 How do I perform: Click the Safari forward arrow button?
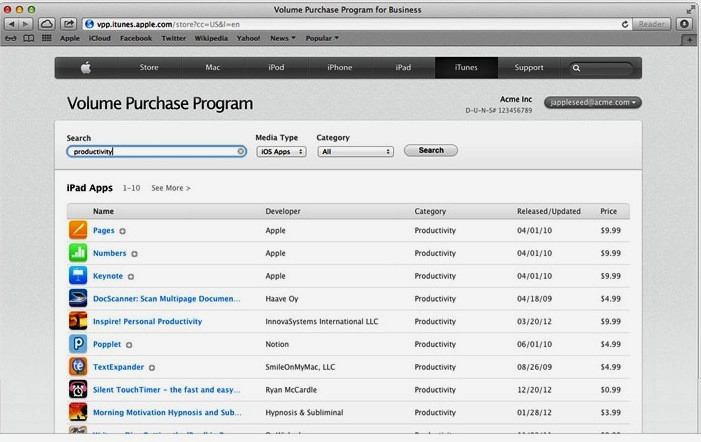click(x=25, y=24)
